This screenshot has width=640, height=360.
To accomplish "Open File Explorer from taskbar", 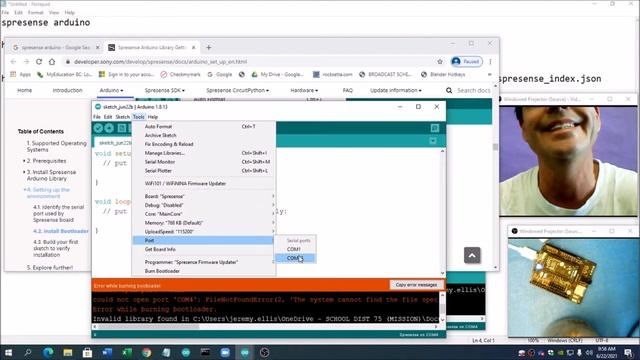I will [x=68, y=352].
